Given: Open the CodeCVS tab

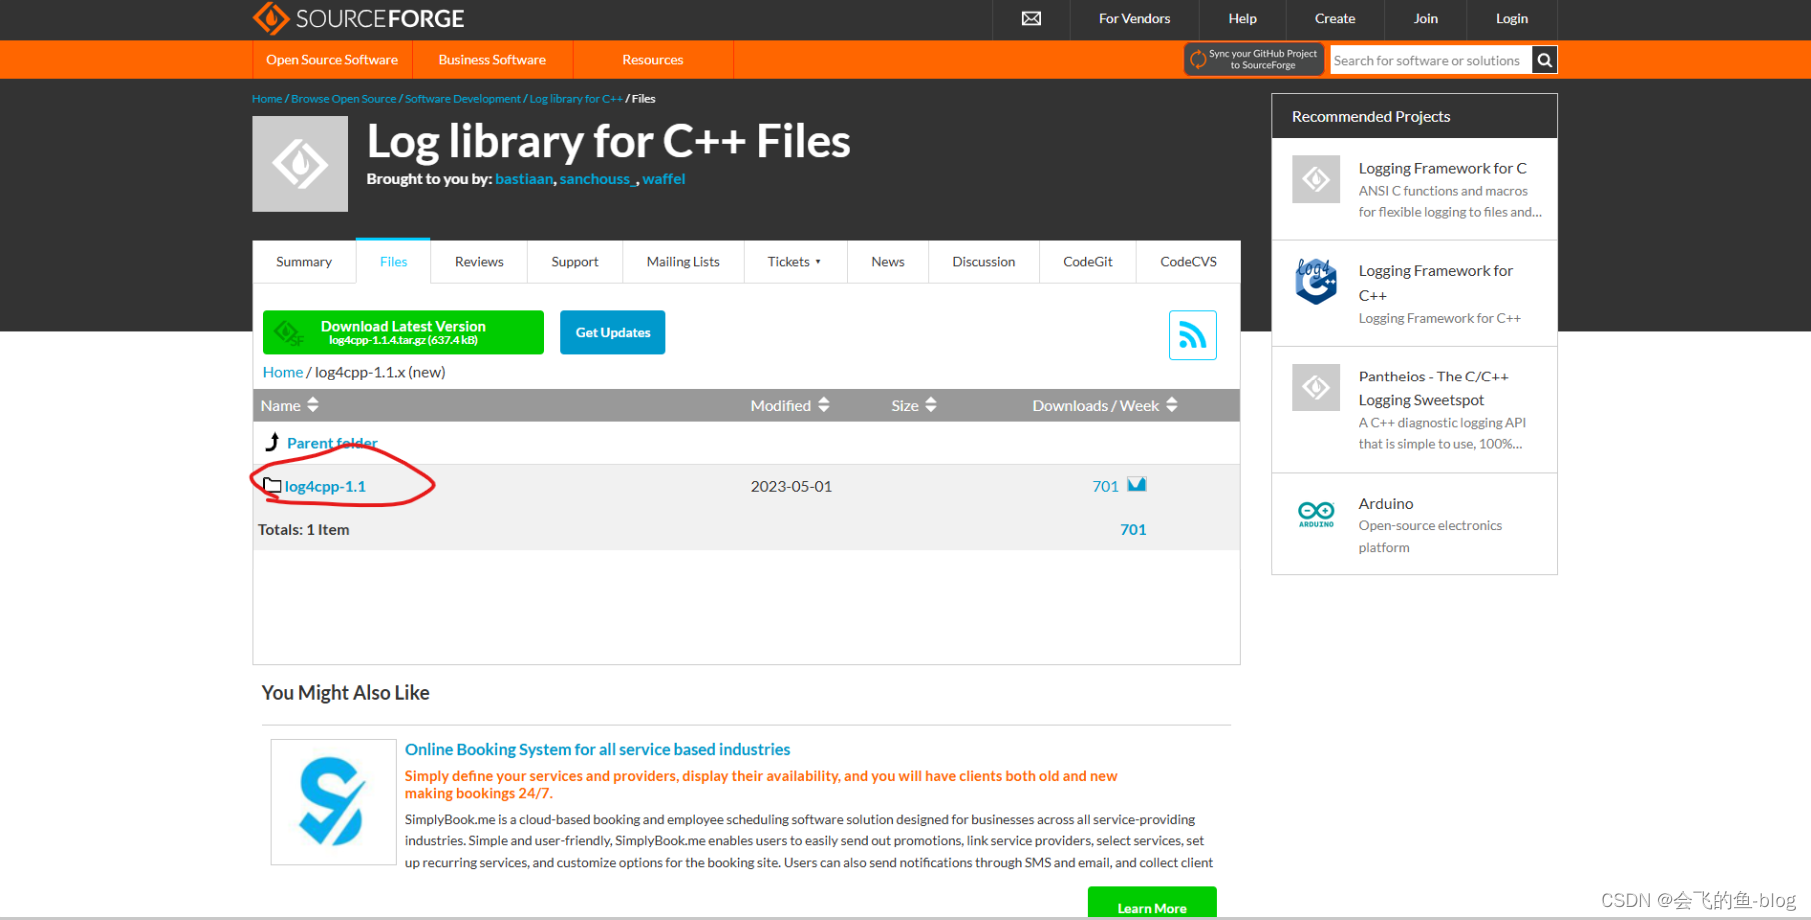Looking at the screenshot, I should (1188, 262).
